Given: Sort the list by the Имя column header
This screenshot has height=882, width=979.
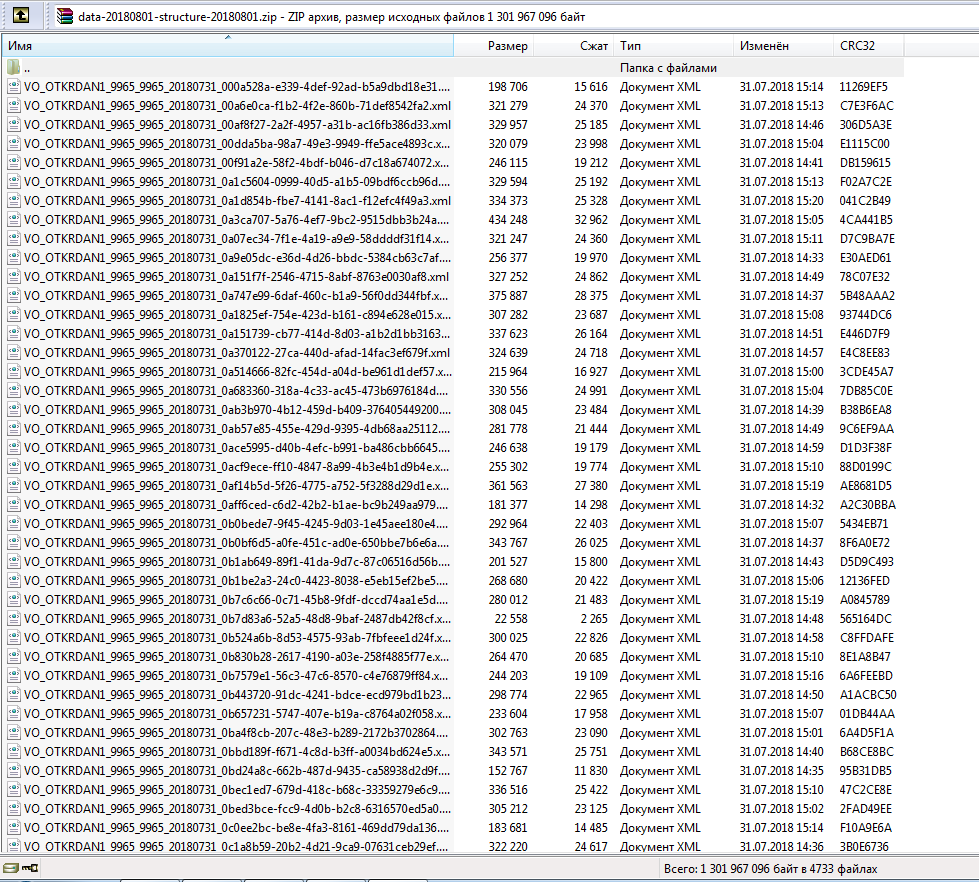Looking at the screenshot, I should pos(228,46).
